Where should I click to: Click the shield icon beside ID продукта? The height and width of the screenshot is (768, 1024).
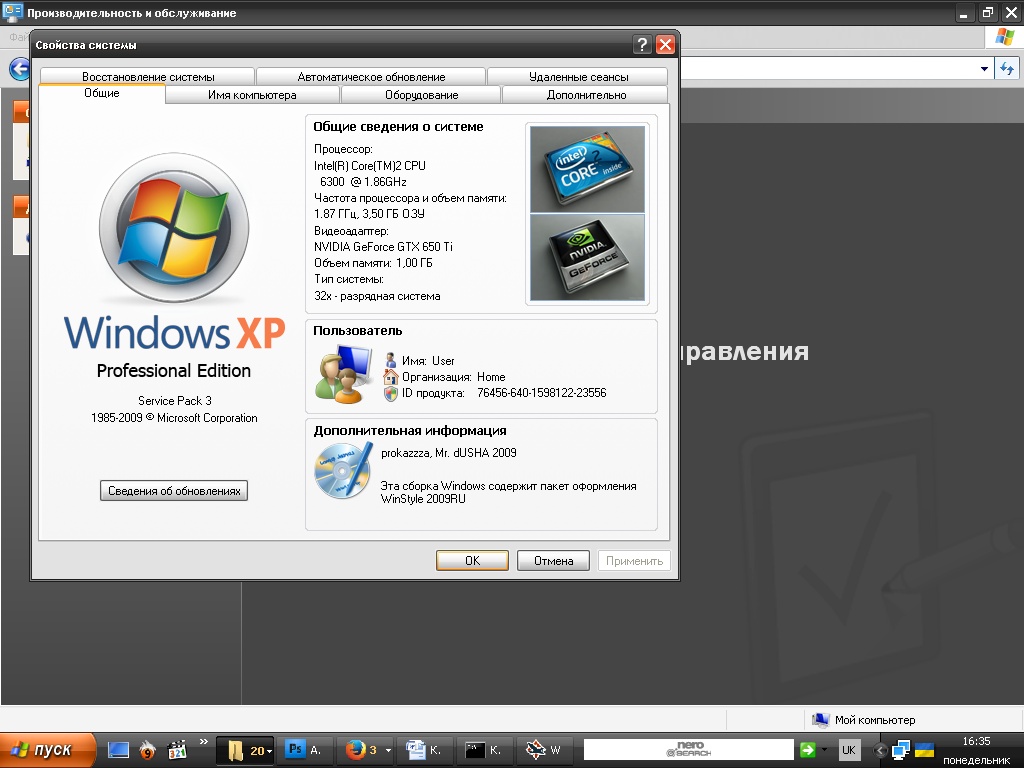[x=391, y=393]
